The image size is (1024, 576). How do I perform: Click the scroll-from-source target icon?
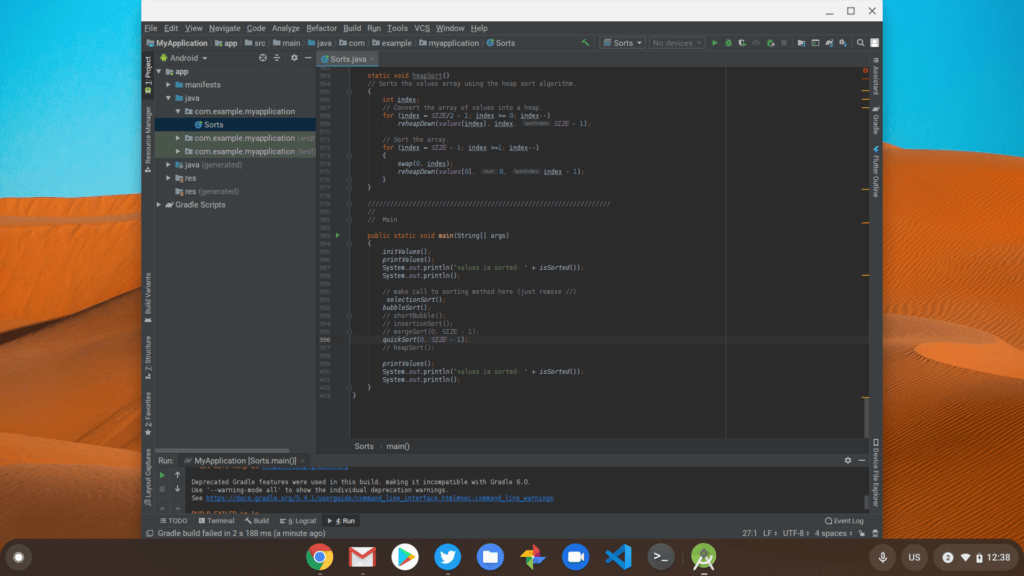tap(263, 58)
